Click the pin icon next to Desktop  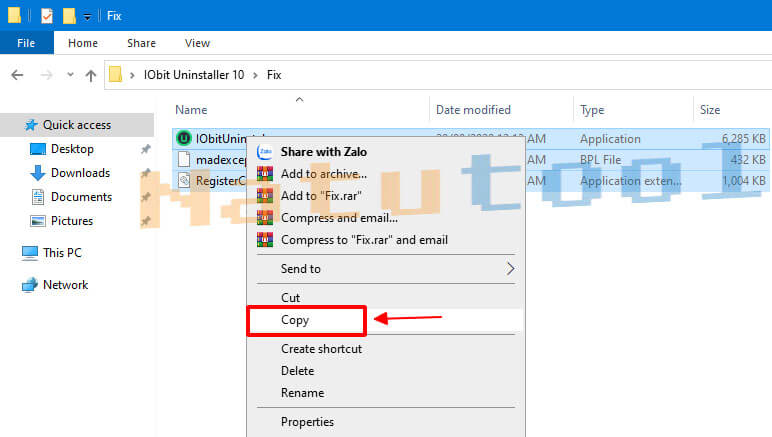tap(146, 149)
